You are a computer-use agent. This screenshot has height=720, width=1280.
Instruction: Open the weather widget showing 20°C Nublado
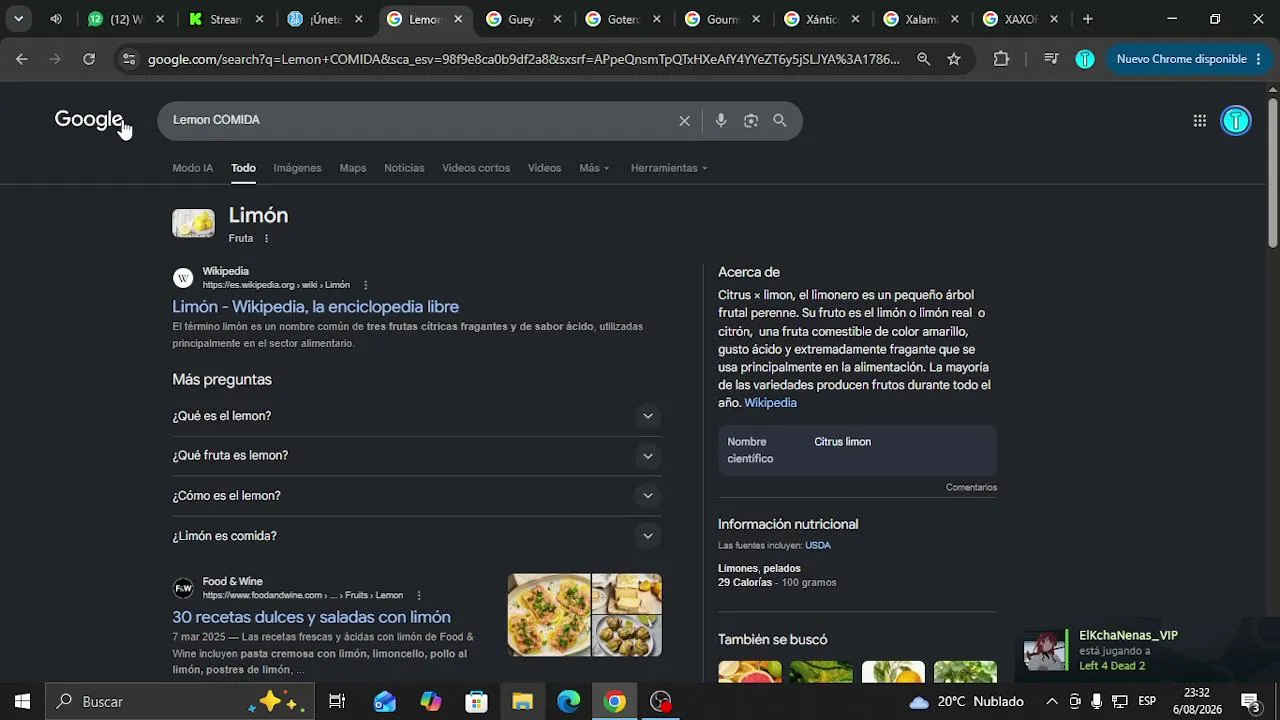(966, 702)
